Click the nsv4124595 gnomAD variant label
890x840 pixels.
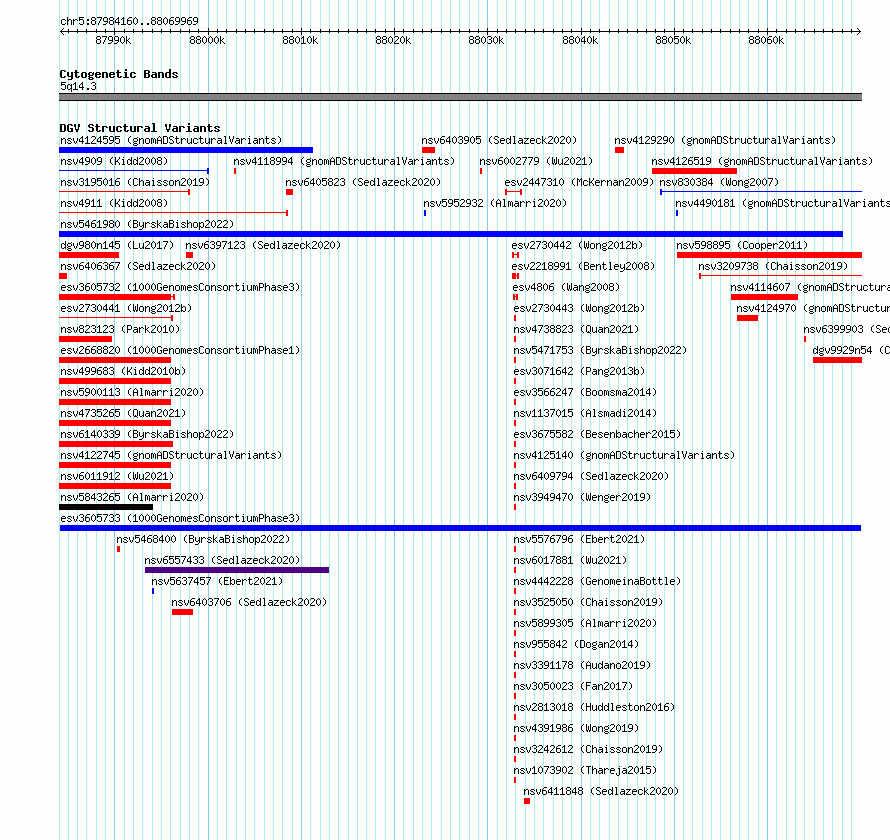click(171, 140)
